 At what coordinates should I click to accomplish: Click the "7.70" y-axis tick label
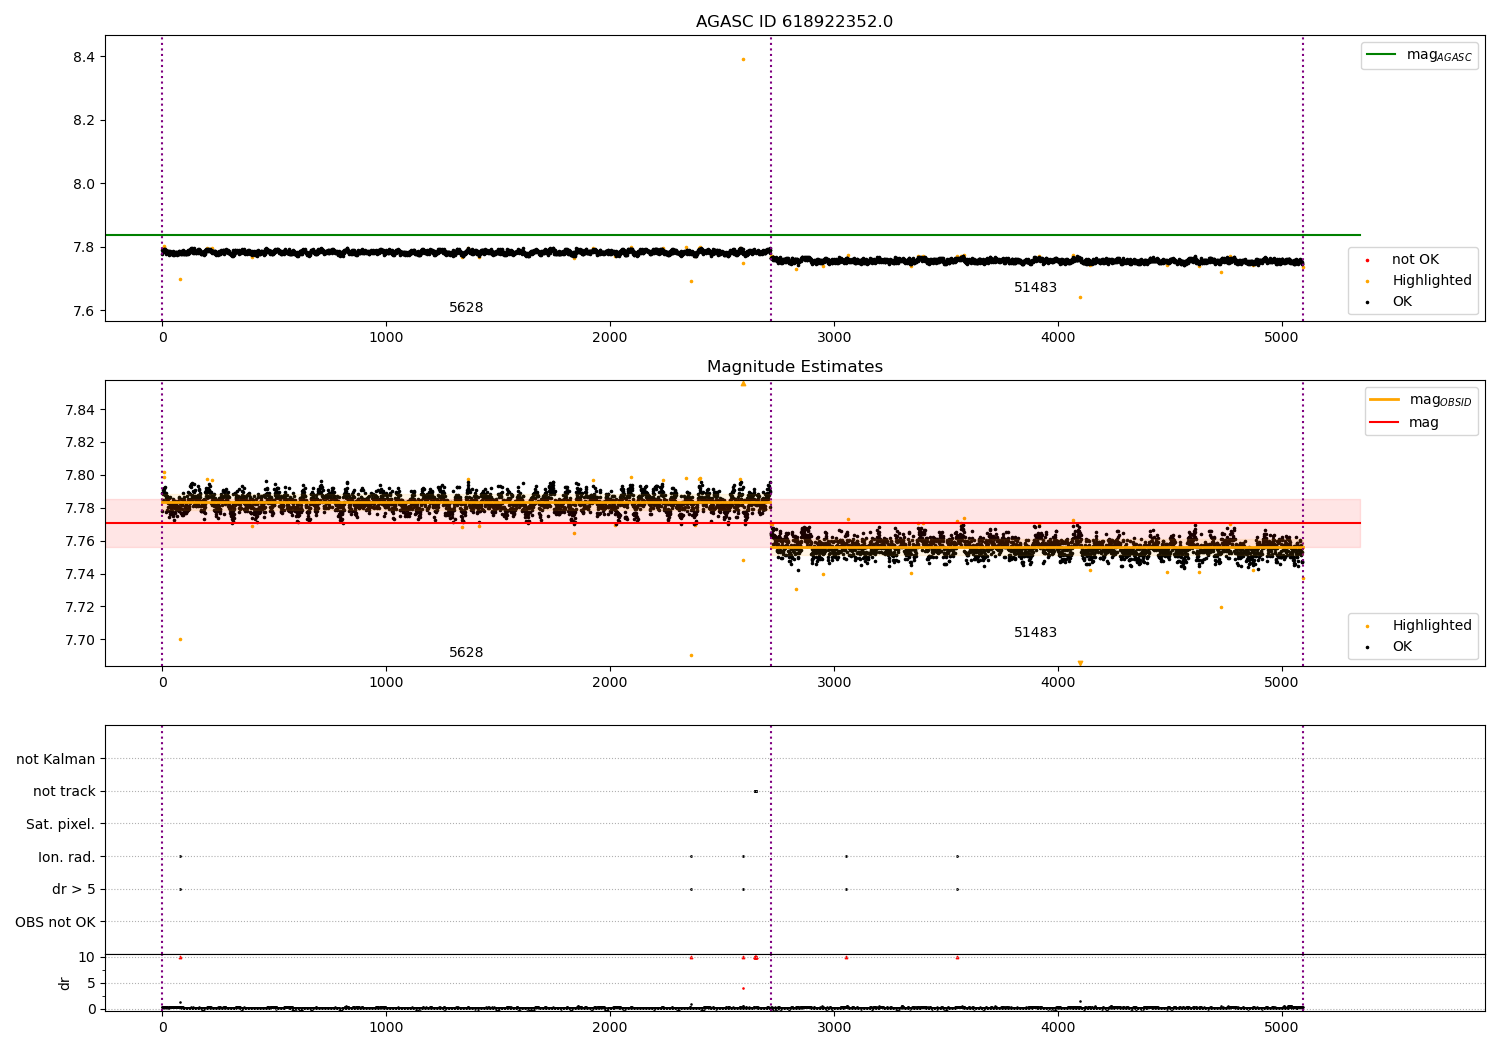click(79, 640)
